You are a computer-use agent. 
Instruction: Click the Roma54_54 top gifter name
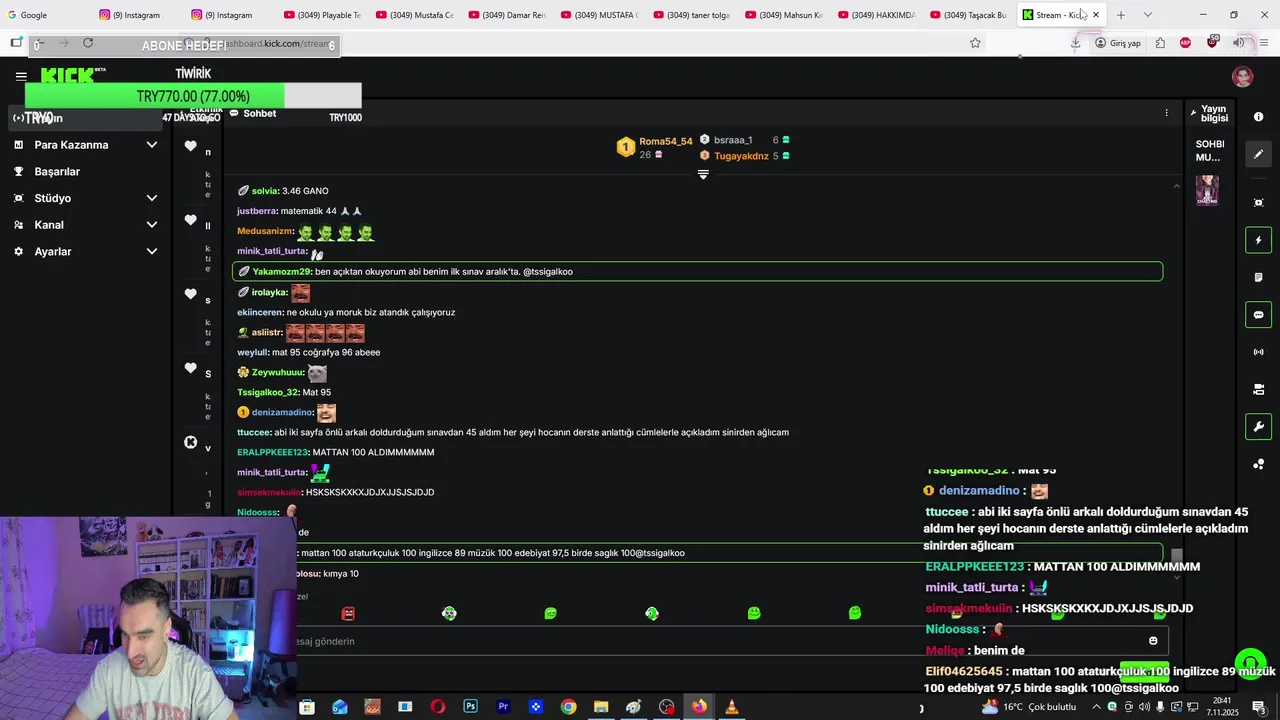click(x=666, y=141)
